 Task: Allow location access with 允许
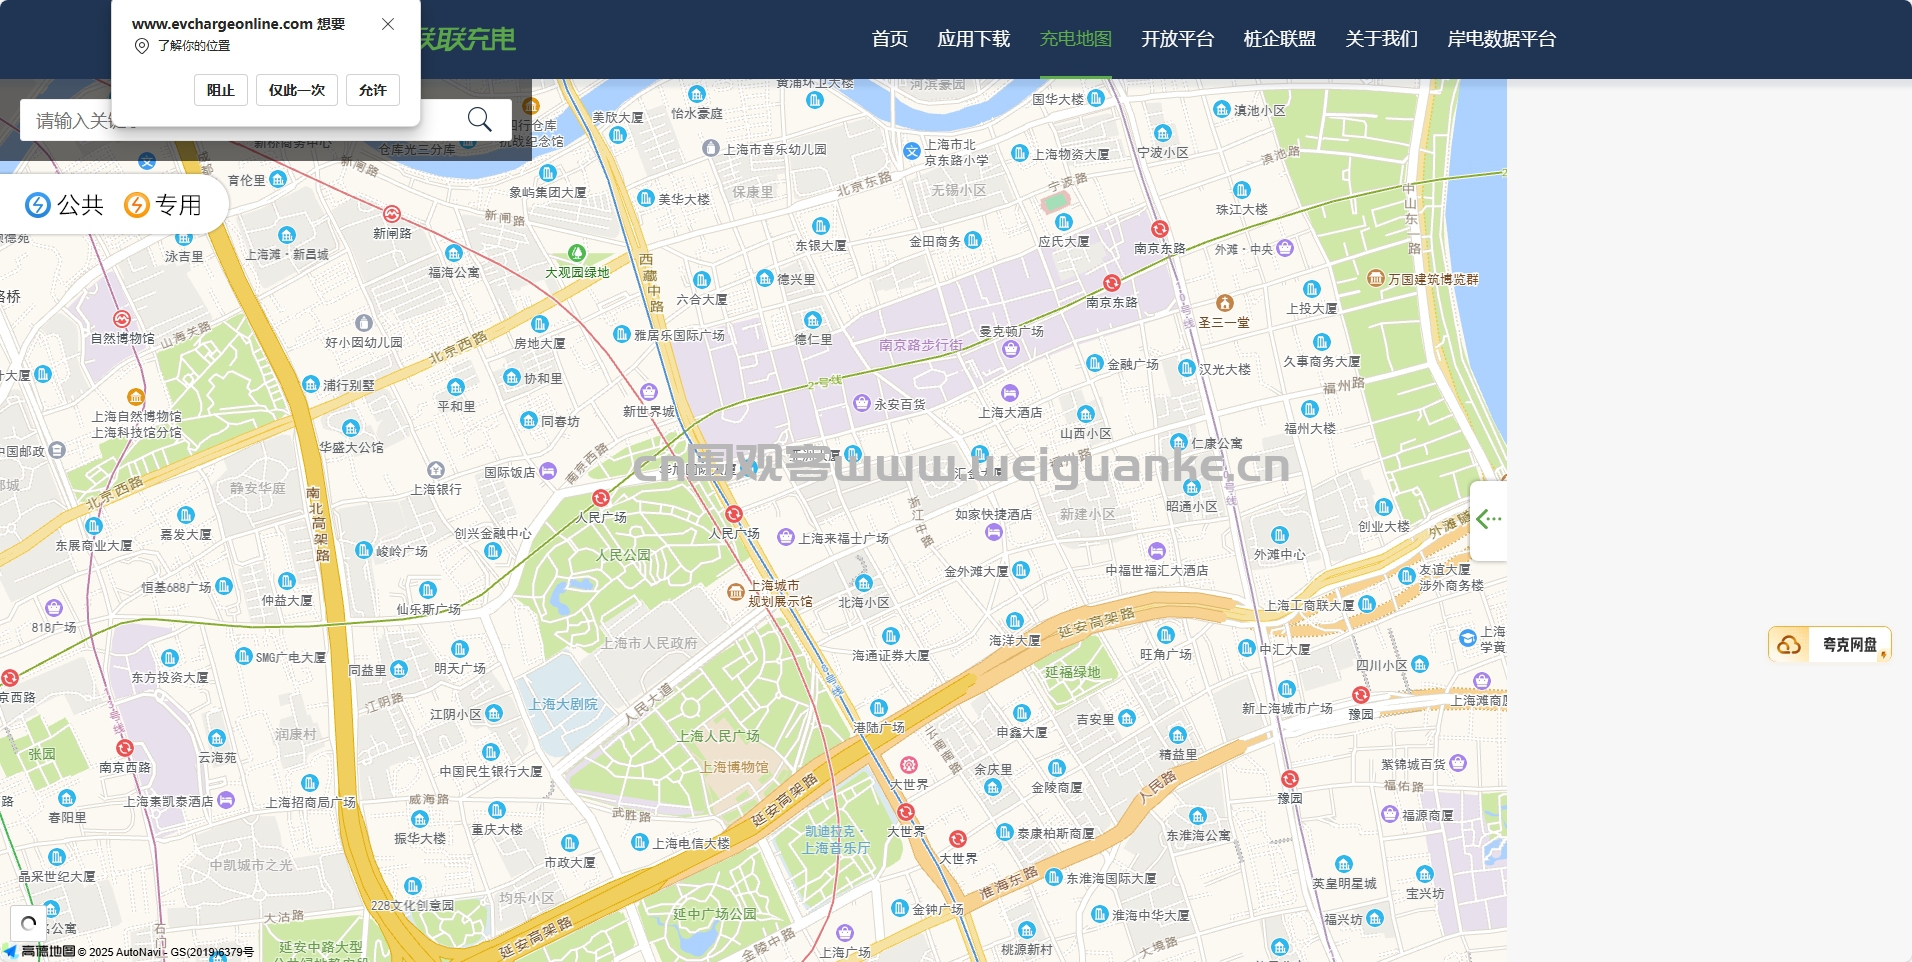(373, 90)
